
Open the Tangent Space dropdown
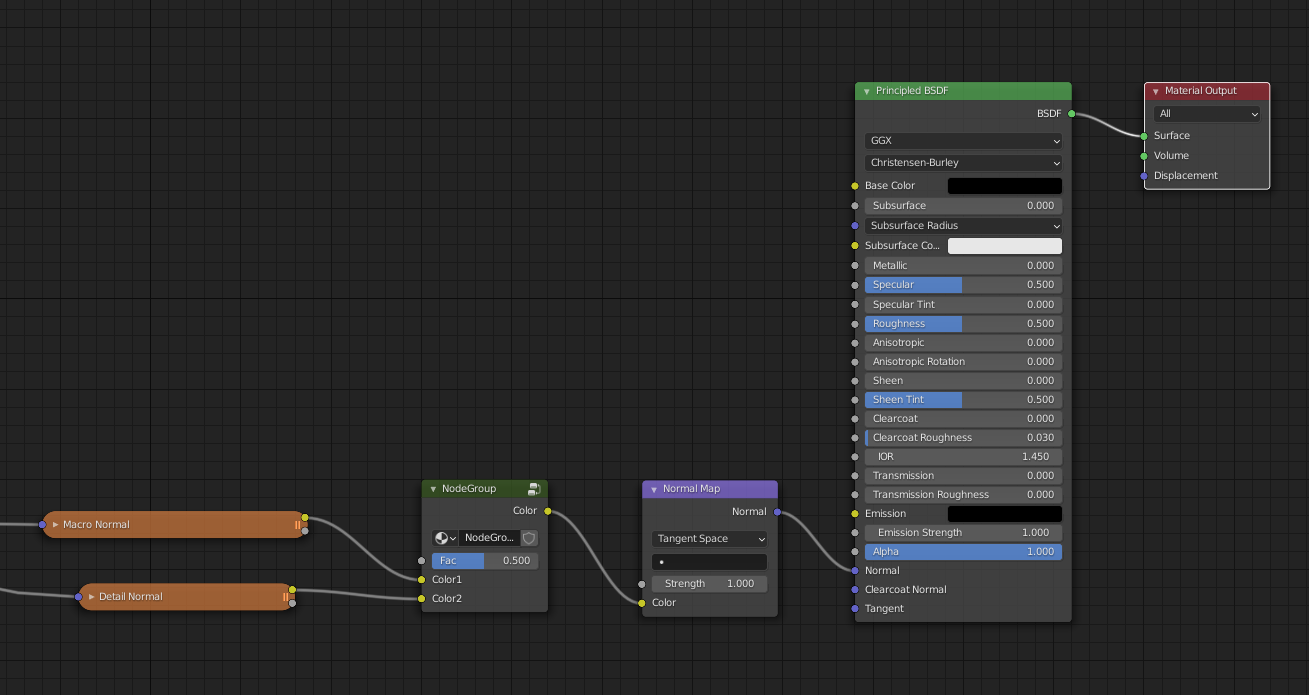[710, 539]
